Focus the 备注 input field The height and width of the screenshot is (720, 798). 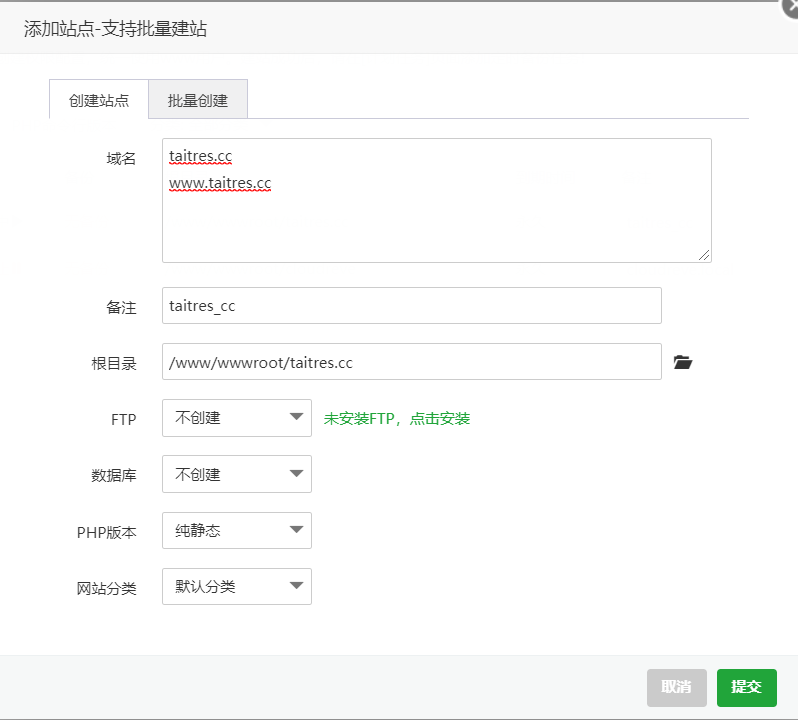pos(412,305)
